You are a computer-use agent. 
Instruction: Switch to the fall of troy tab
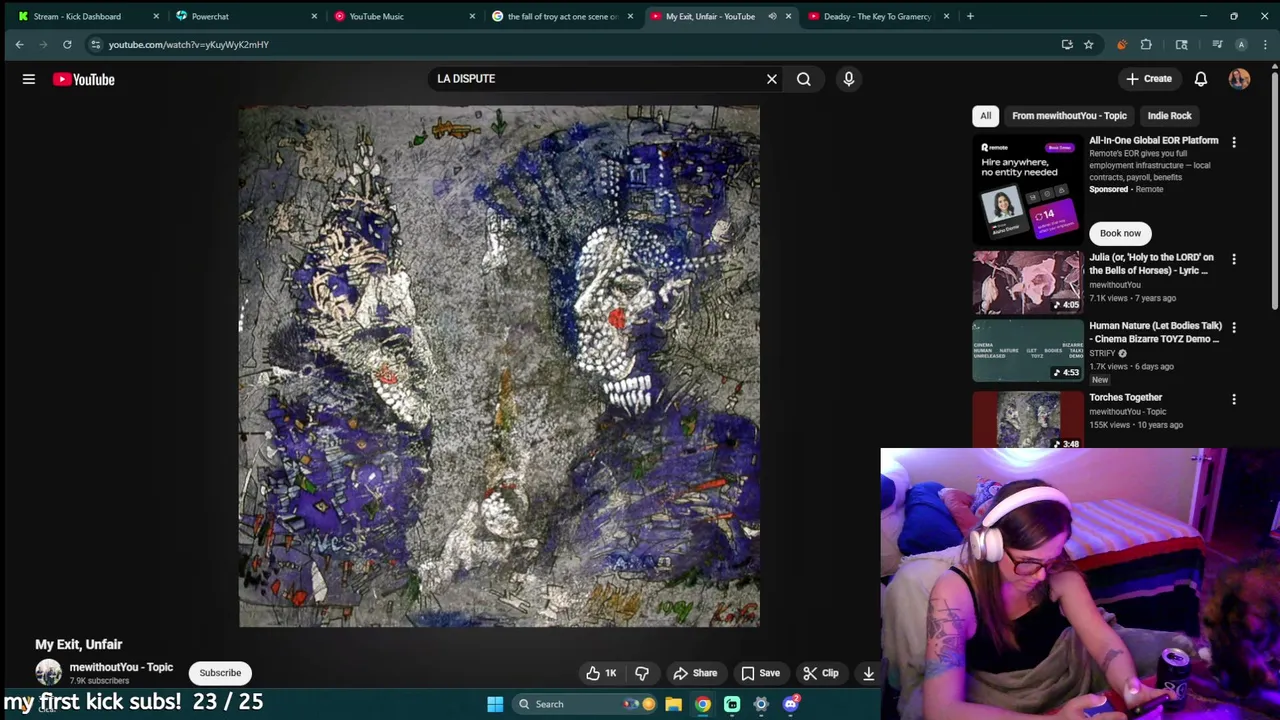[563, 16]
